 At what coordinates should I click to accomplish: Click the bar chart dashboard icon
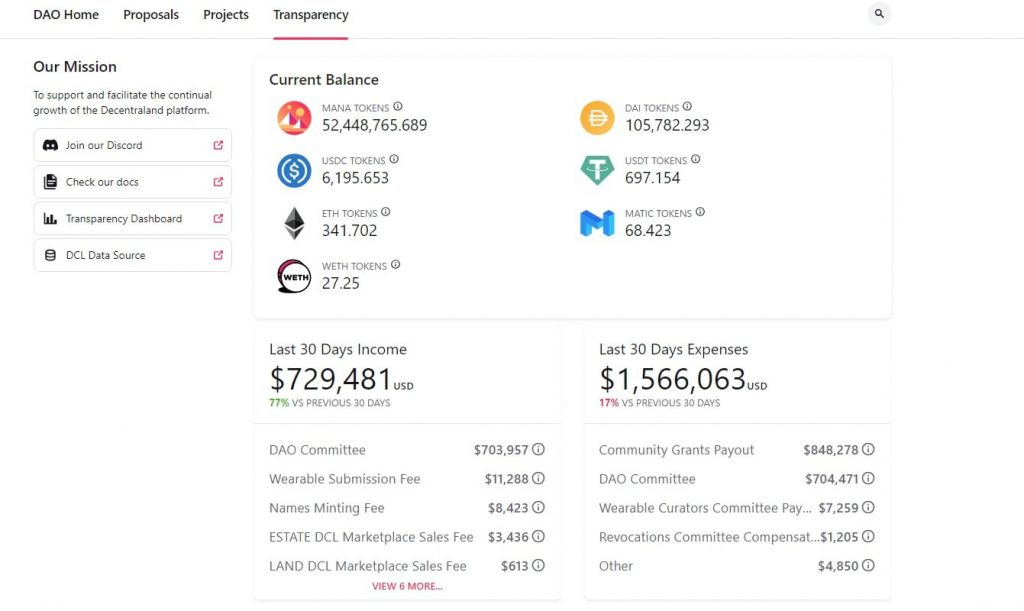coord(50,219)
